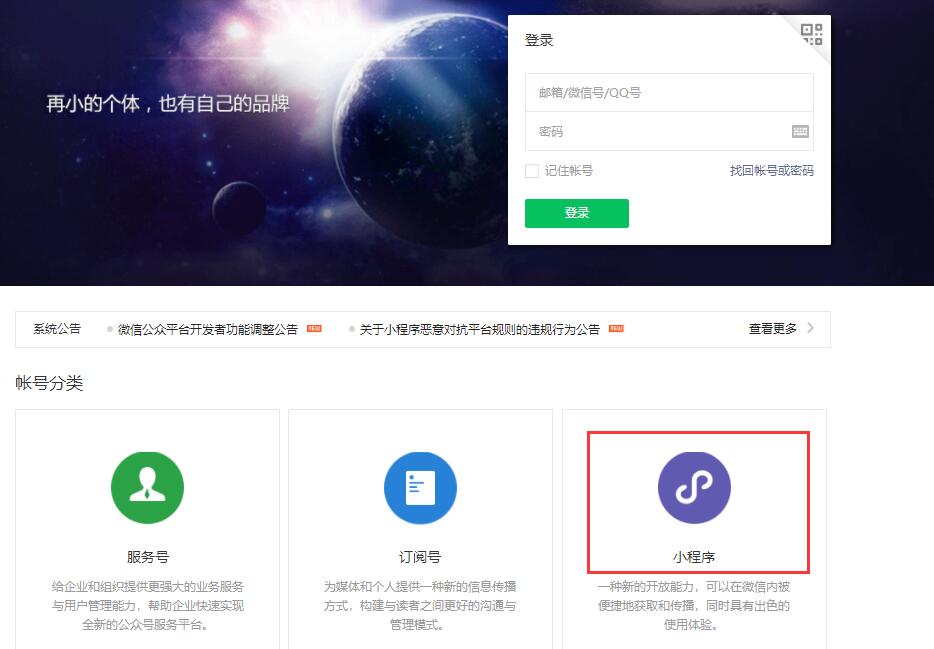Viewport: 934px width, 649px height.
Task: Click the 登录 panel heading
Action: [x=539, y=40]
